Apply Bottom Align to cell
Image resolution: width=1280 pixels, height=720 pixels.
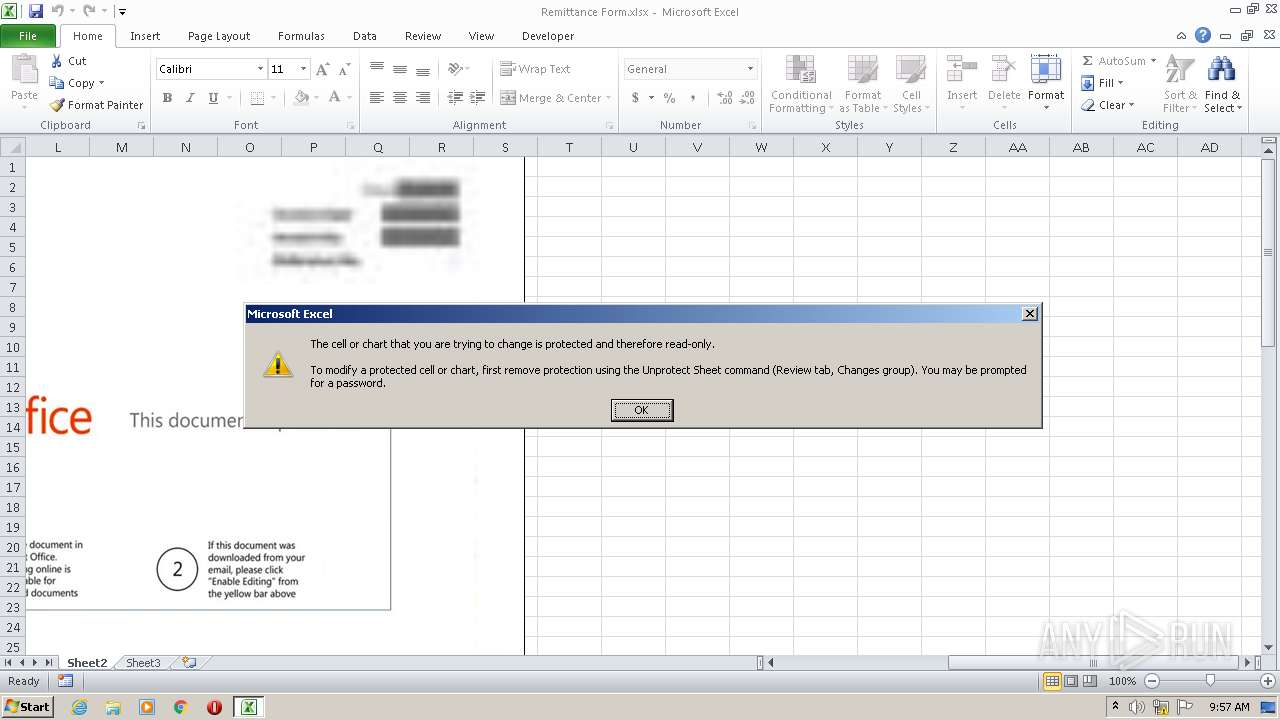[x=423, y=69]
